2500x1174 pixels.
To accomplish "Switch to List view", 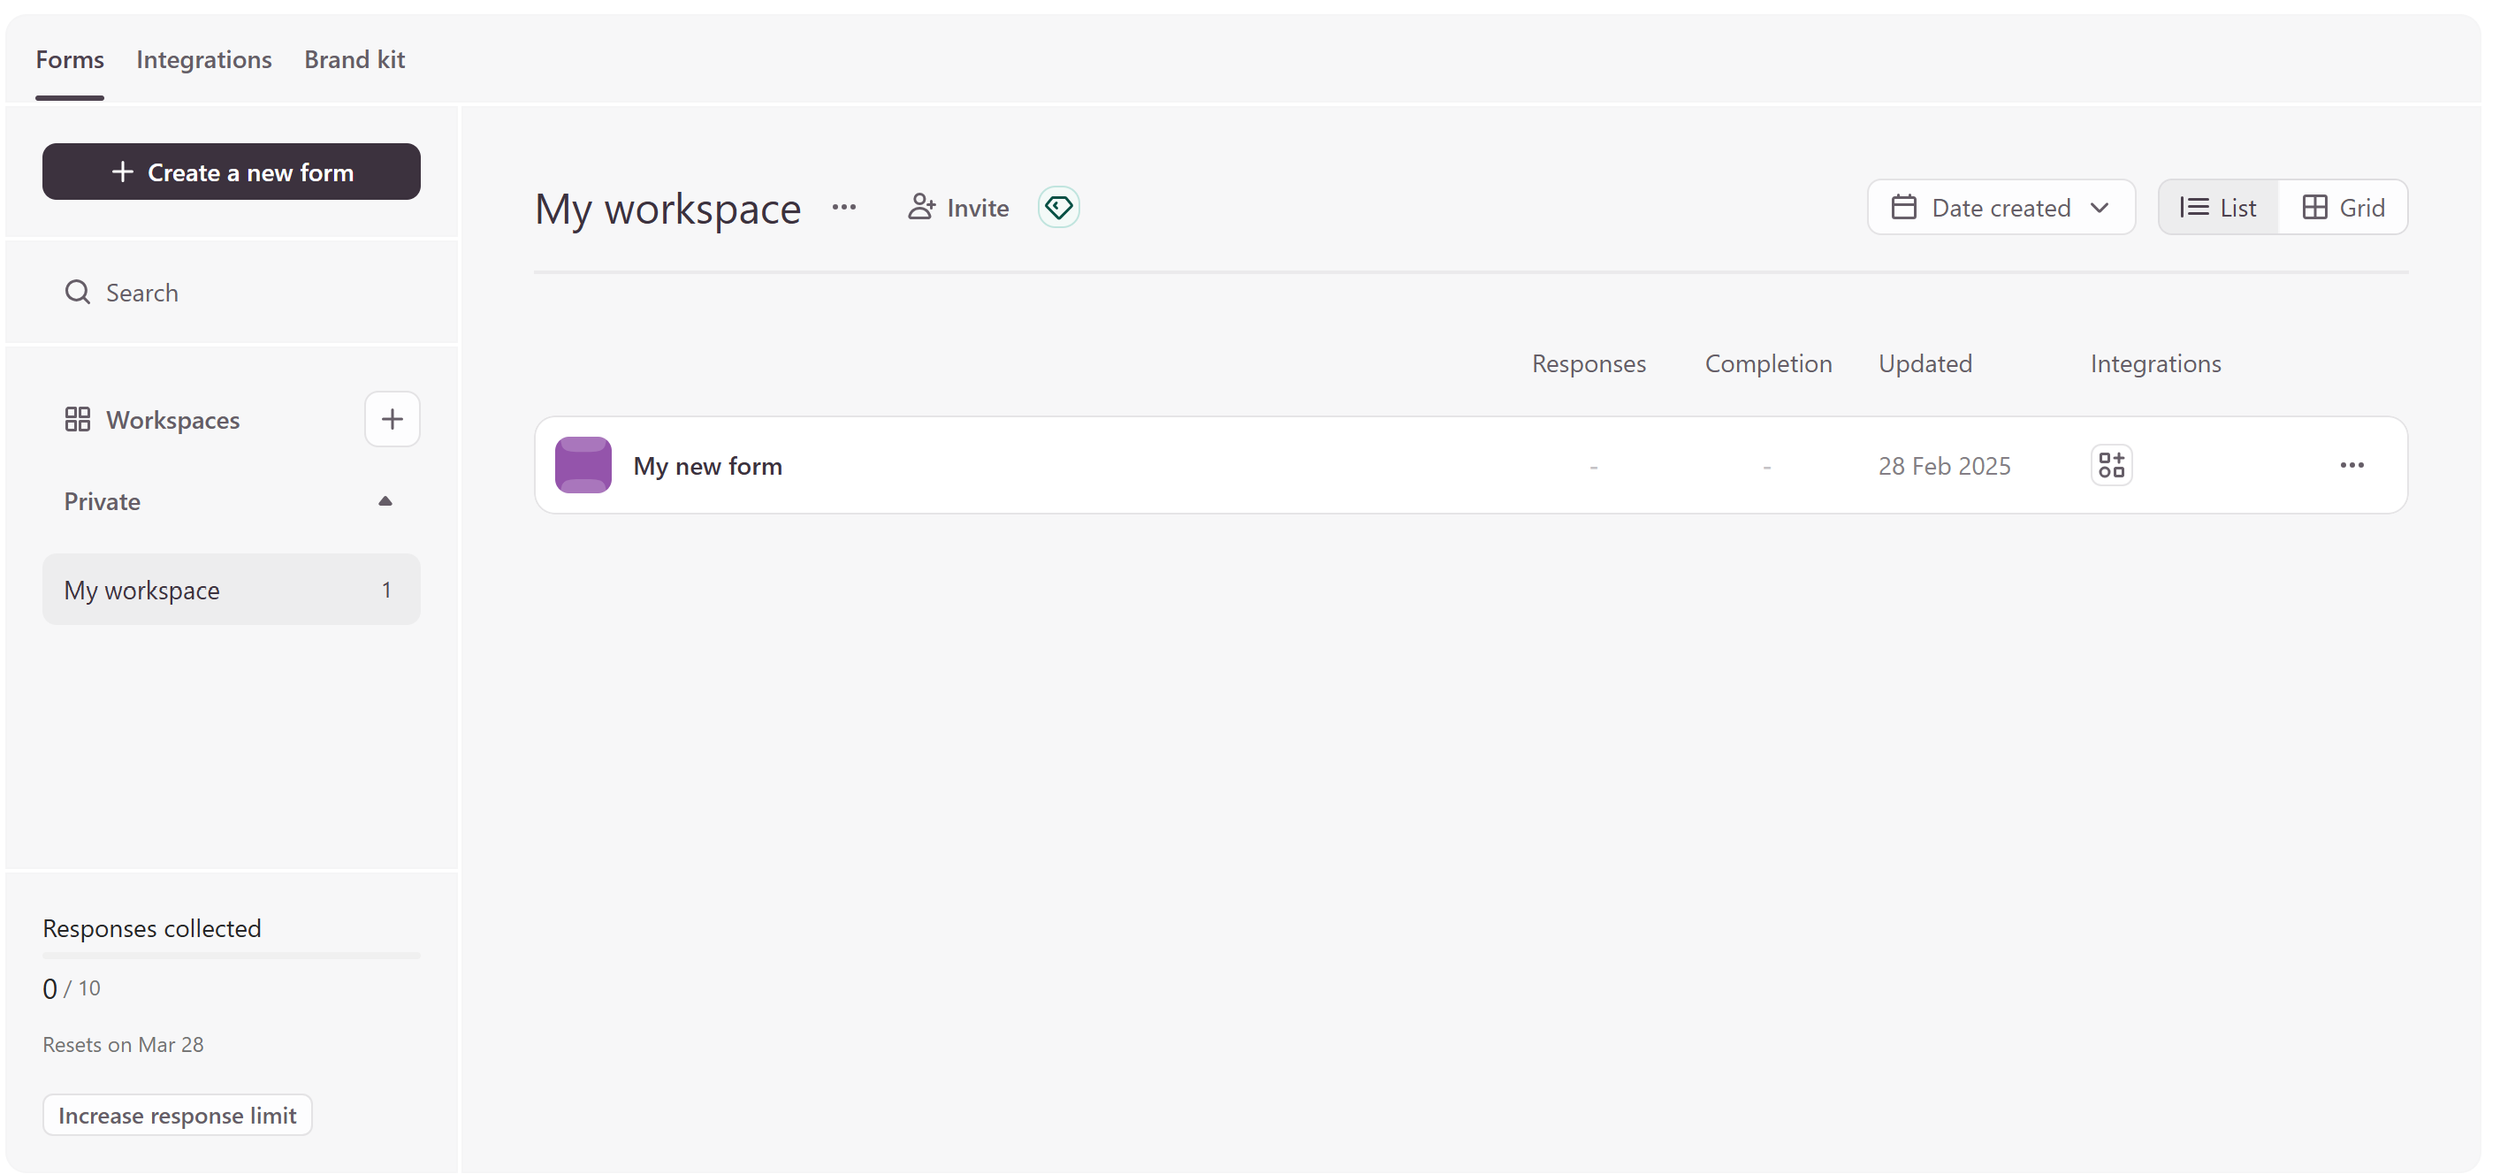I will [x=2218, y=207].
